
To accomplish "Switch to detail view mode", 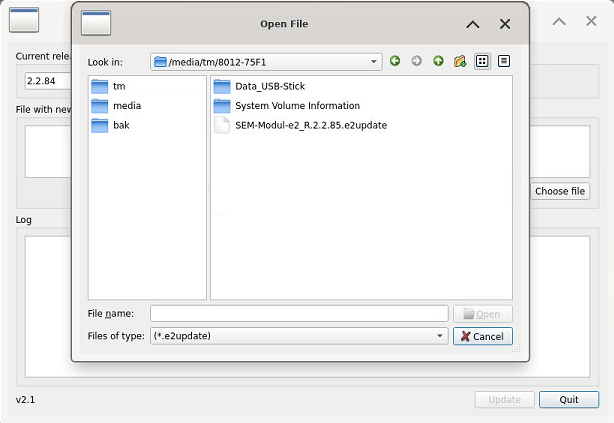I will (504, 61).
